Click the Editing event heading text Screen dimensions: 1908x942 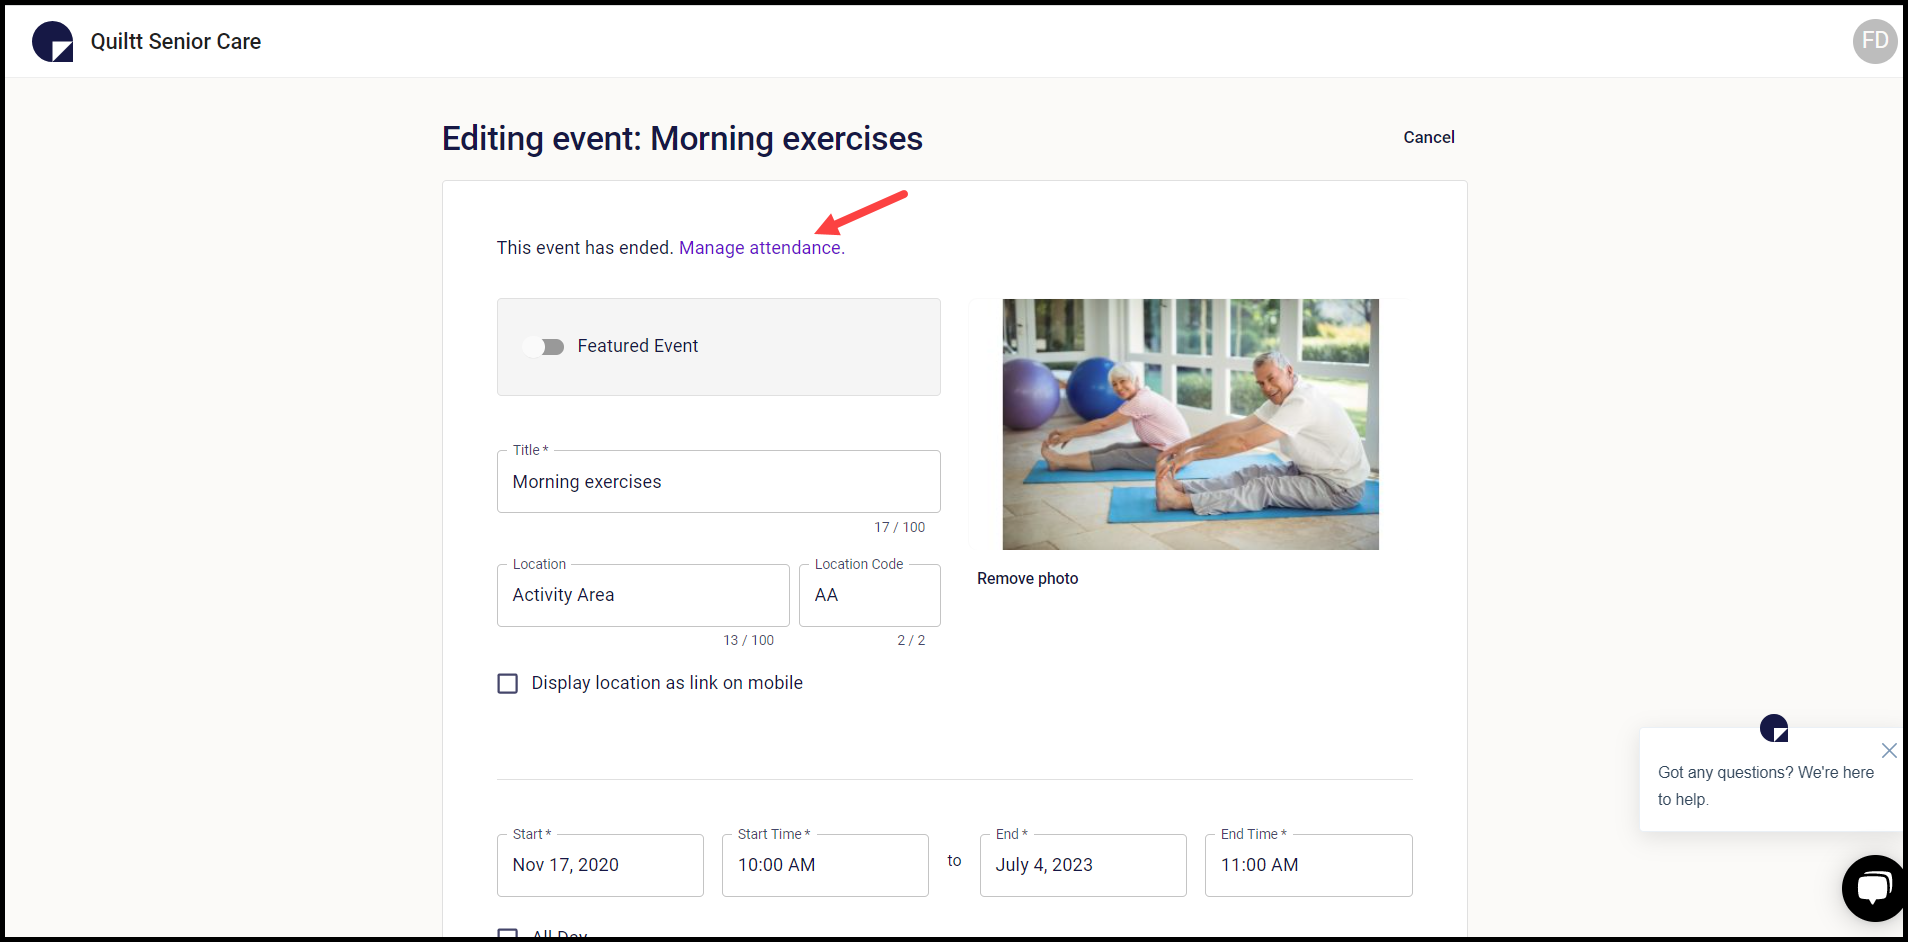pos(682,138)
